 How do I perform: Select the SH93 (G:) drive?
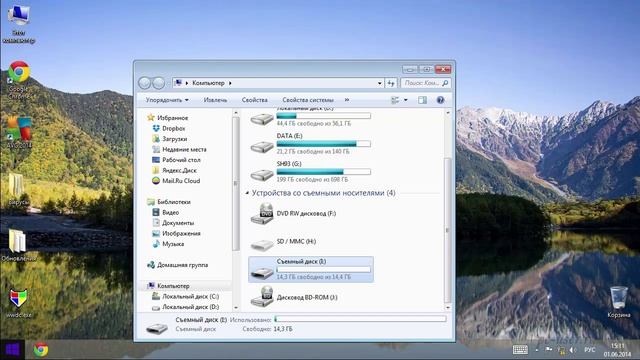(x=311, y=171)
